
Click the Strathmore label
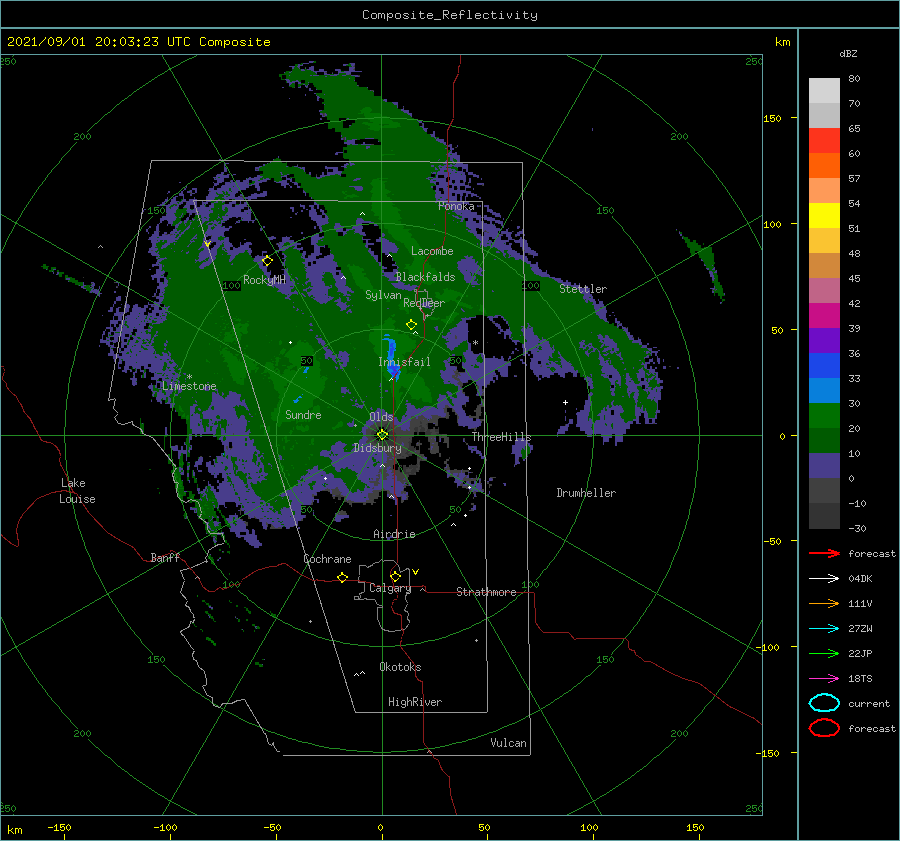[x=486, y=592]
